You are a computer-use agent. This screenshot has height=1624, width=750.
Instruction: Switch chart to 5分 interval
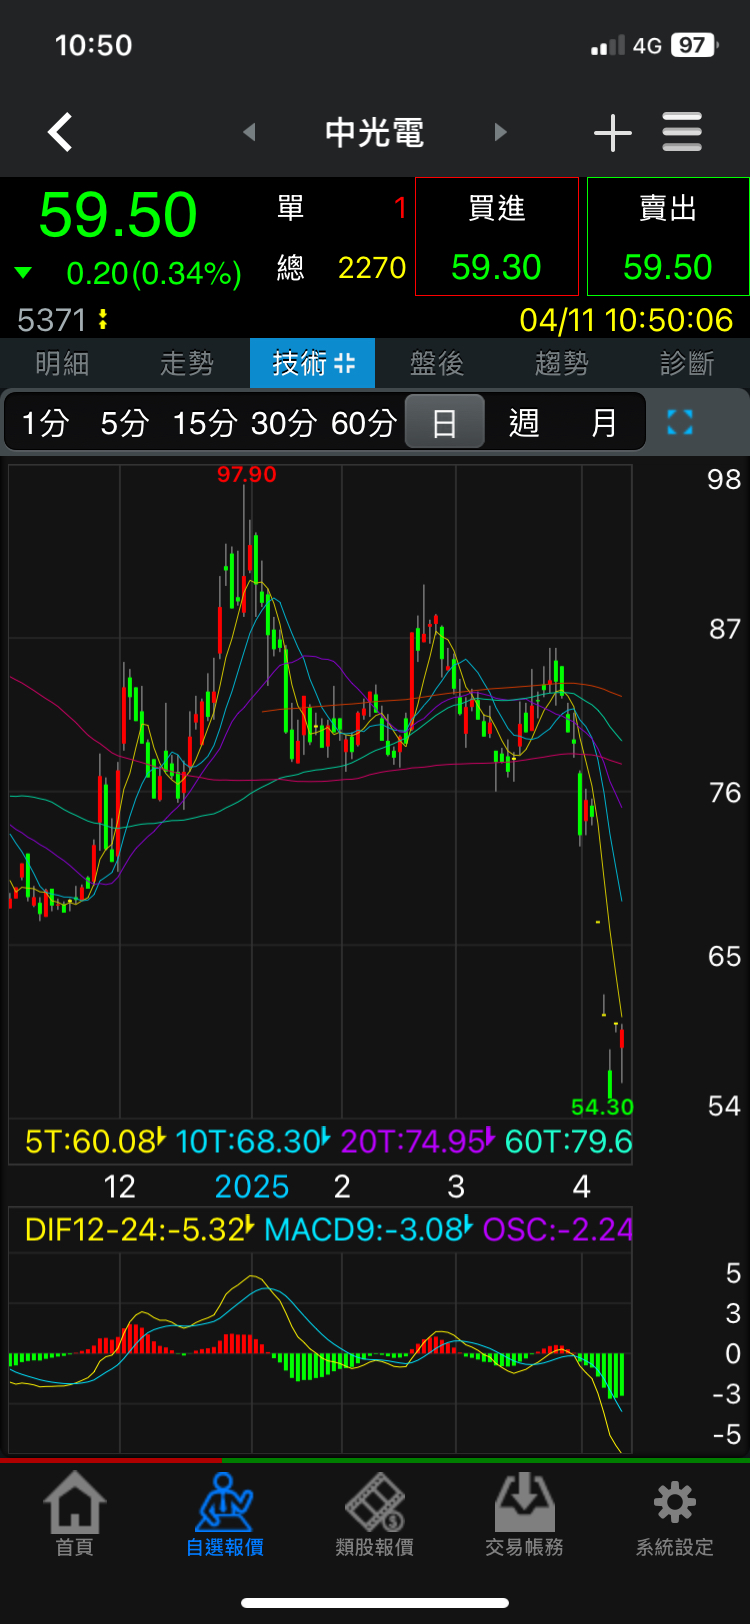click(124, 423)
